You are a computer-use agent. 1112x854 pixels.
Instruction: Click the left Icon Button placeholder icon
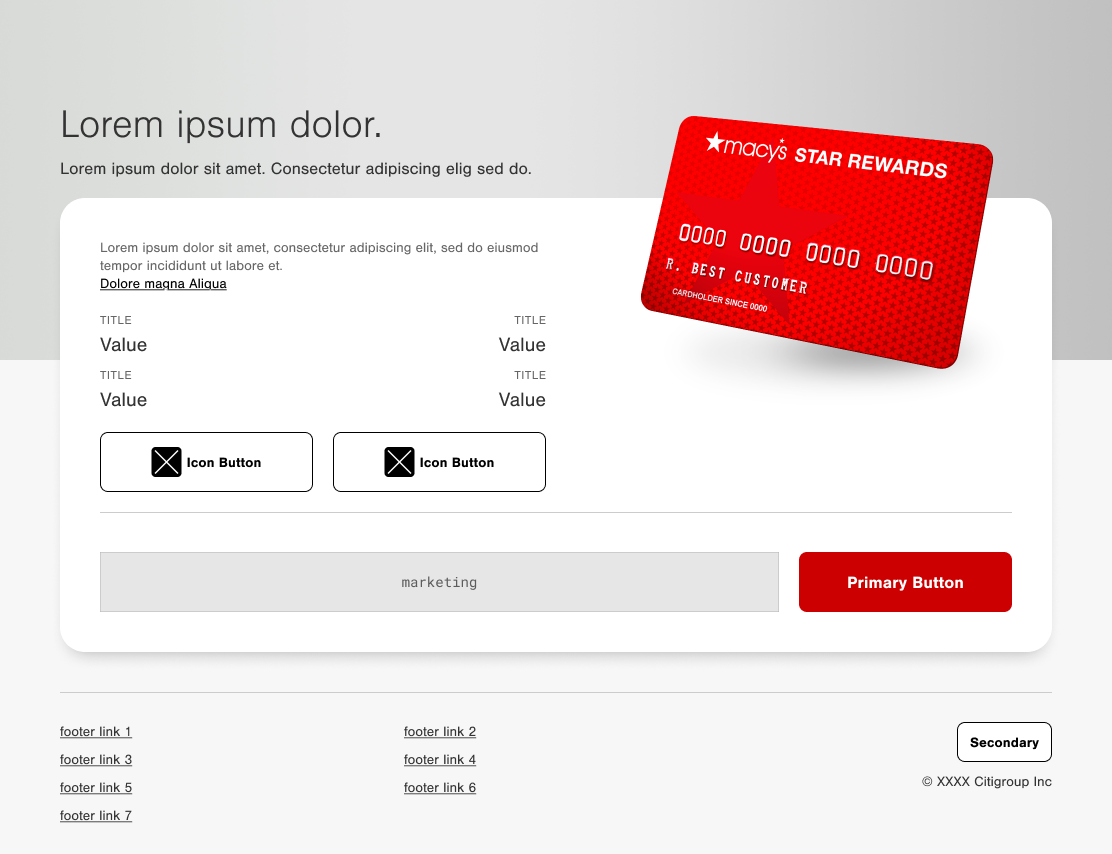point(167,462)
